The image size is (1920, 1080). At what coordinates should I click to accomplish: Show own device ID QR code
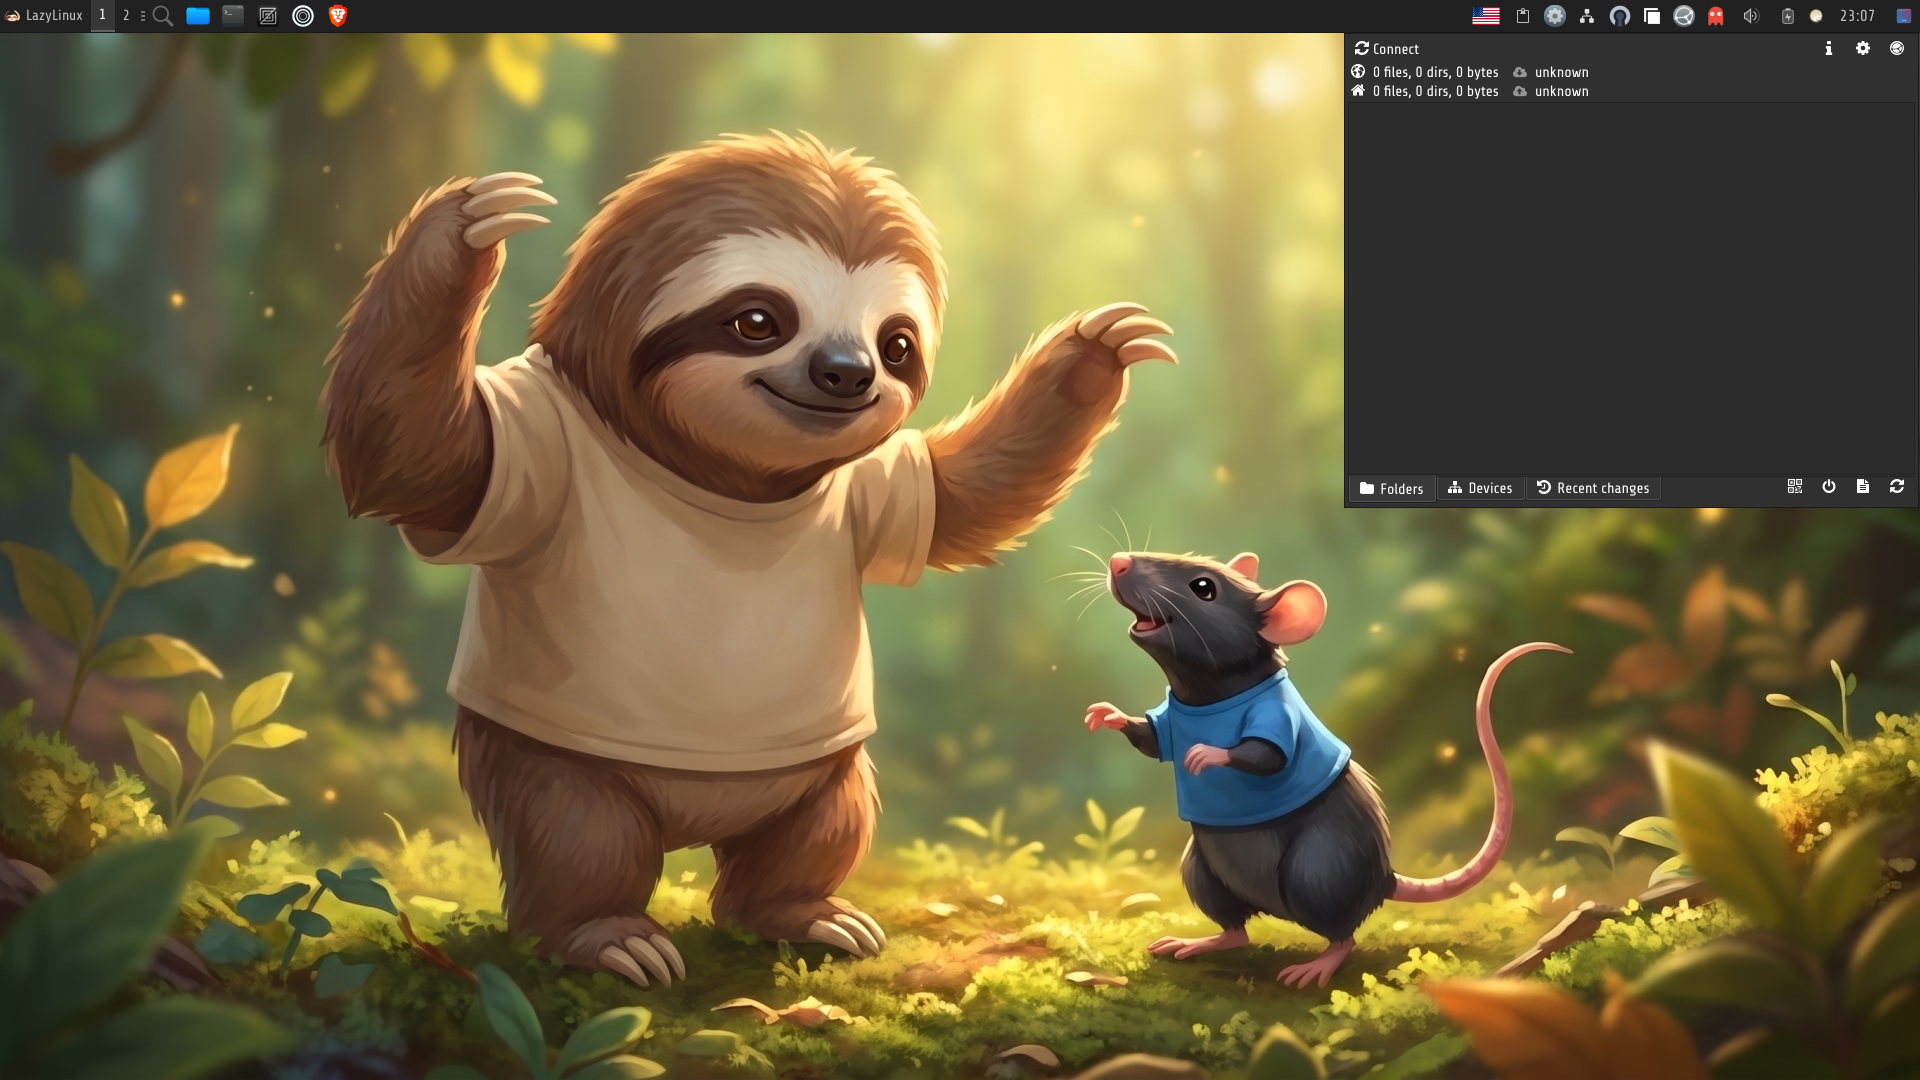click(x=1795, y=486)
